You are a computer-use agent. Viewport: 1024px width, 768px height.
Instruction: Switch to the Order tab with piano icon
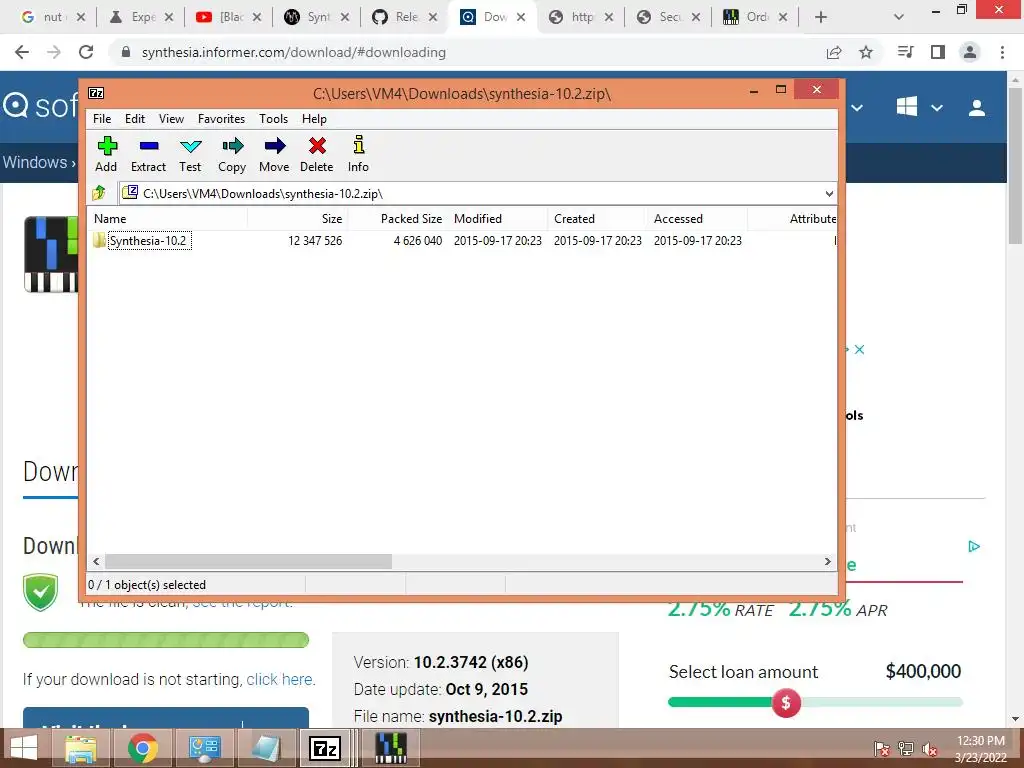[x=756, y=17]
